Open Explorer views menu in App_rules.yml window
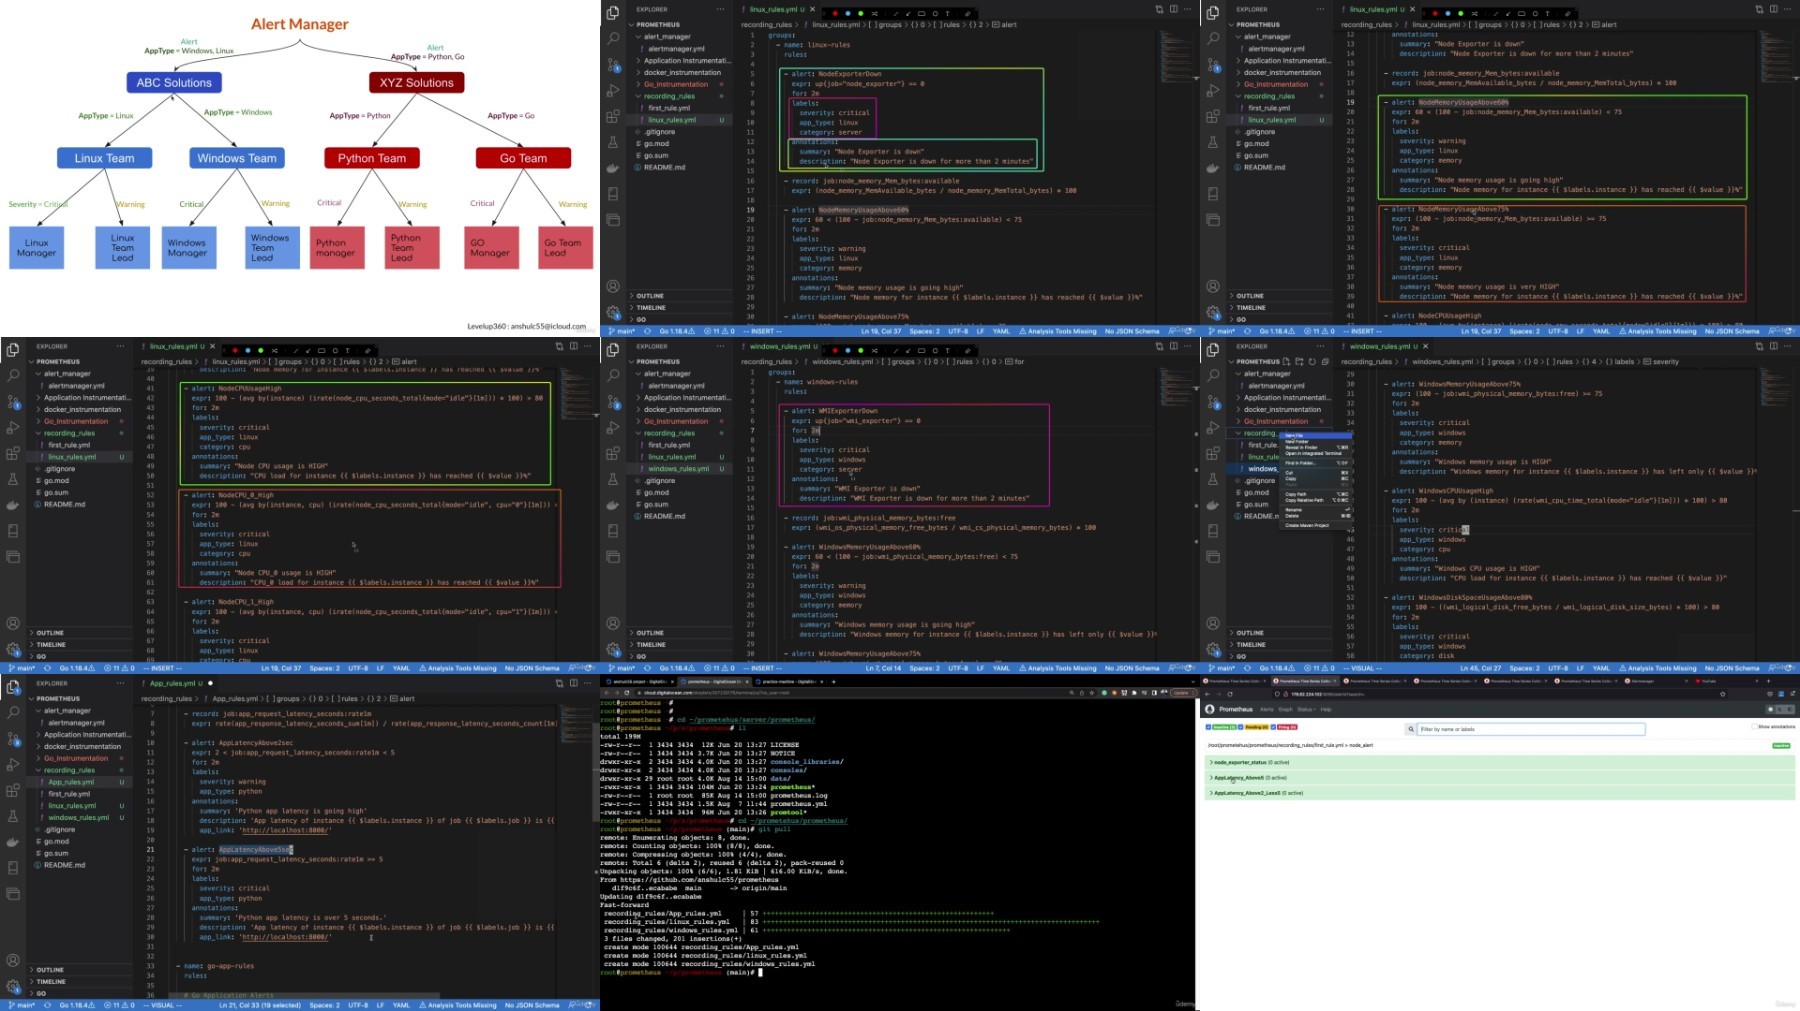 point(120,683)
